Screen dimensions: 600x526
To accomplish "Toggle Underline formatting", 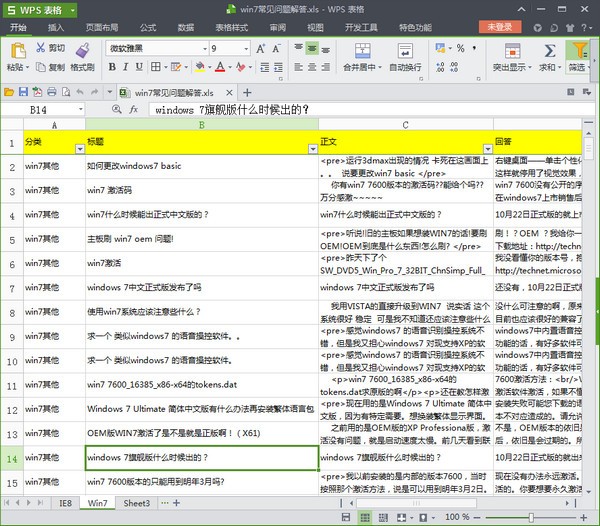I will pyautogui.click(x=139, y=67).
